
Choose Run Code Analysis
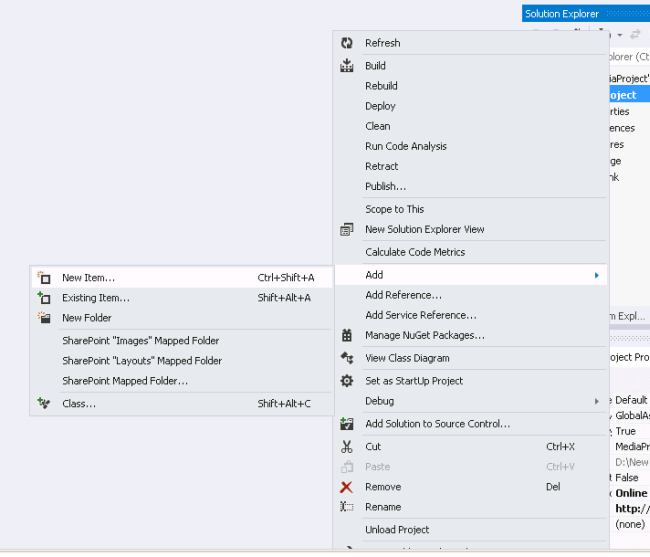tap(406, 146)
